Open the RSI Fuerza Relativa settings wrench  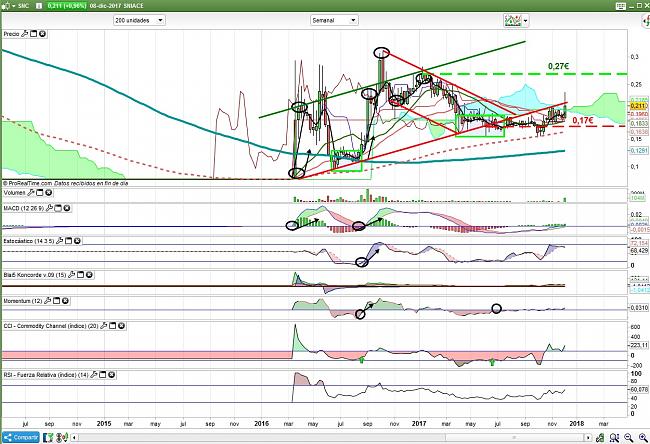(x=94, y=375)
